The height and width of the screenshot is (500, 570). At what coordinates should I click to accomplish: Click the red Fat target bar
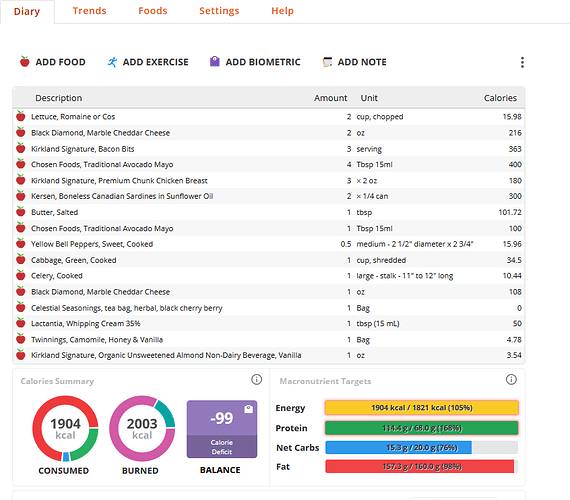pyautogui.click(x=420, y=467)
